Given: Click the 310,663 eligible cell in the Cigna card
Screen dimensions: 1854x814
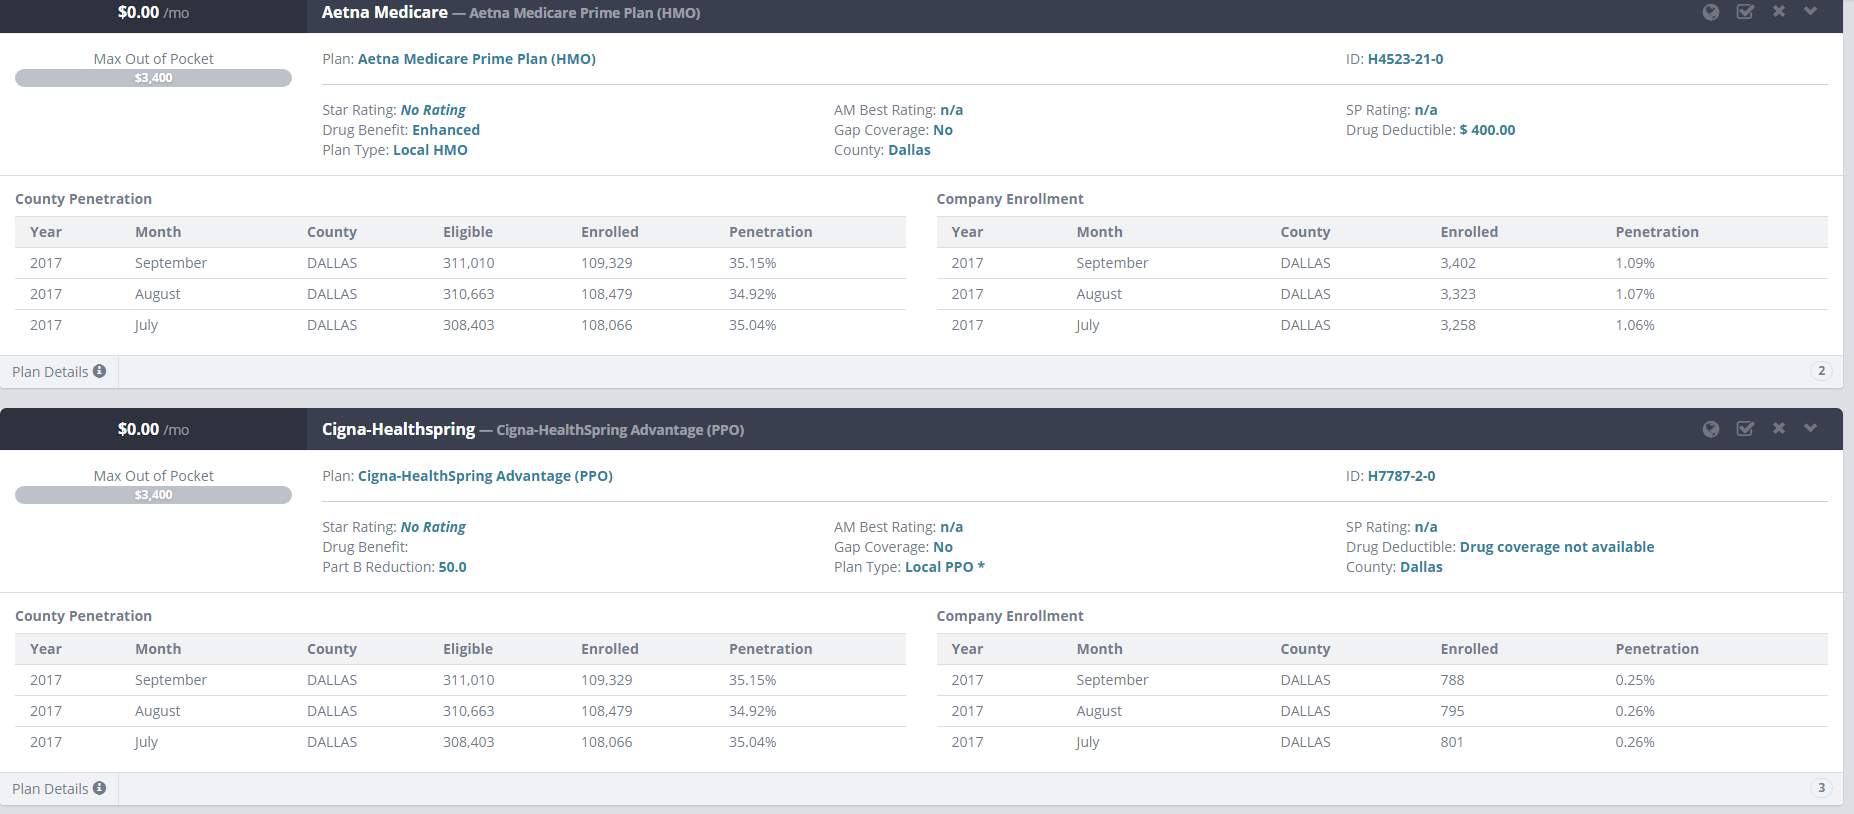Looking at the screenshot, I should (x=469, y=711).
